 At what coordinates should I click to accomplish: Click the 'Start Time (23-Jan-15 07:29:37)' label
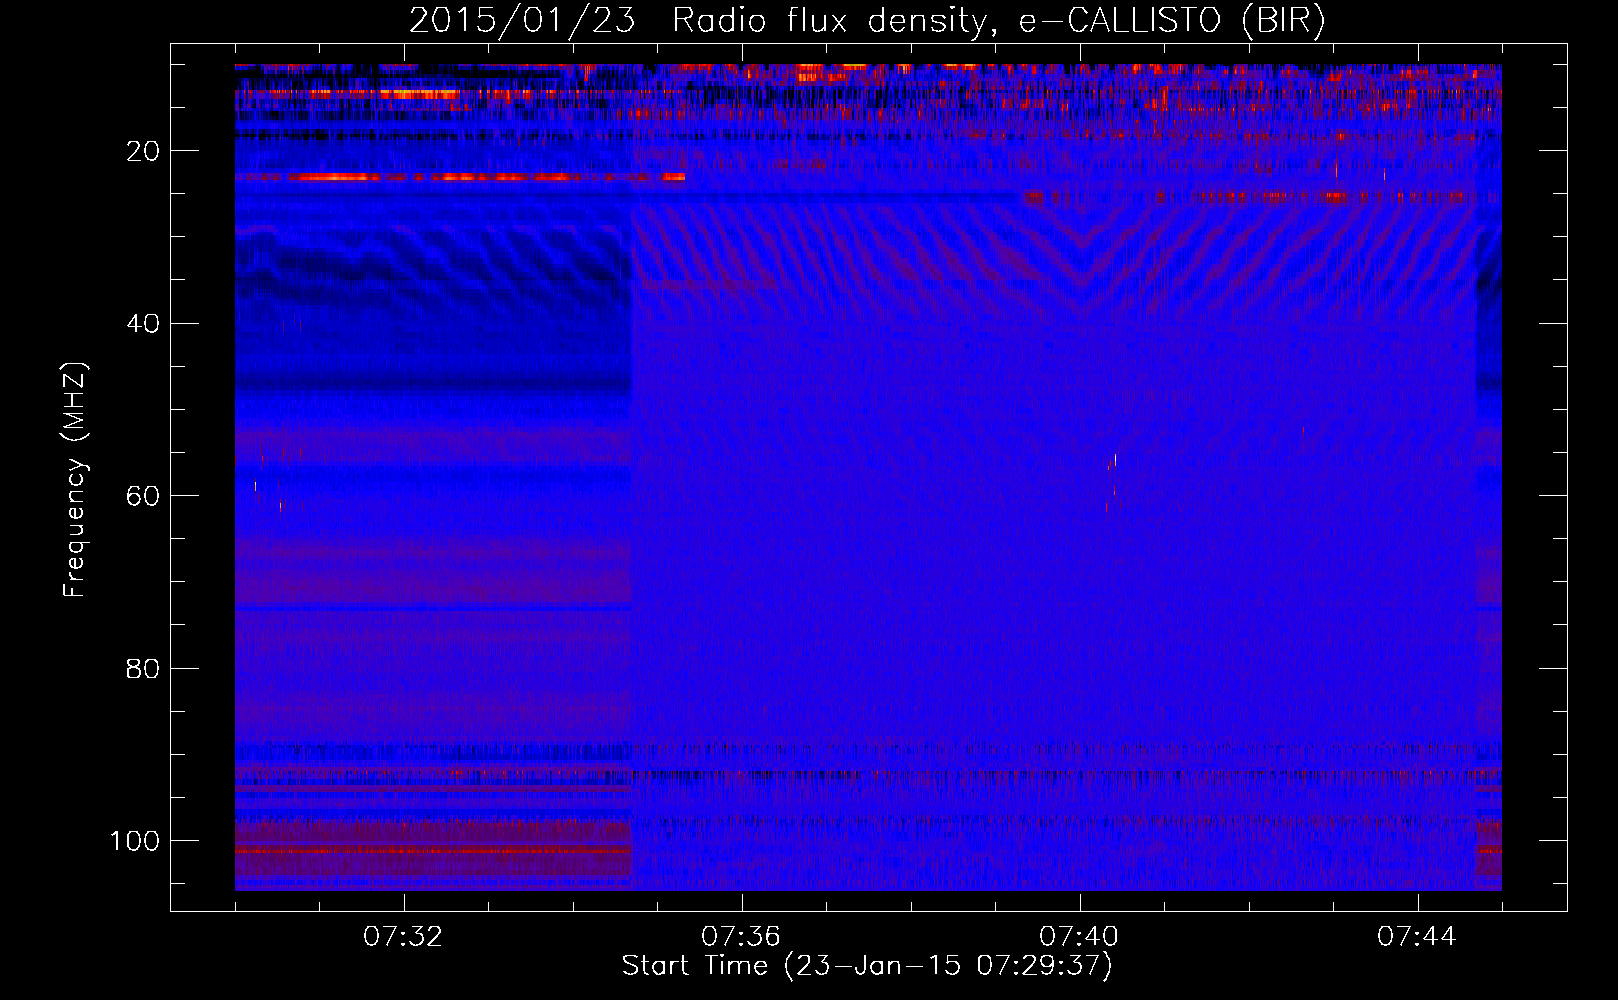click(x=867, y=966)
